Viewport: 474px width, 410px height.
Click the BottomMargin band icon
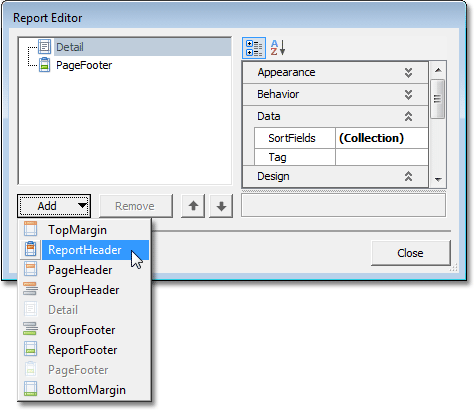(31, 389)
